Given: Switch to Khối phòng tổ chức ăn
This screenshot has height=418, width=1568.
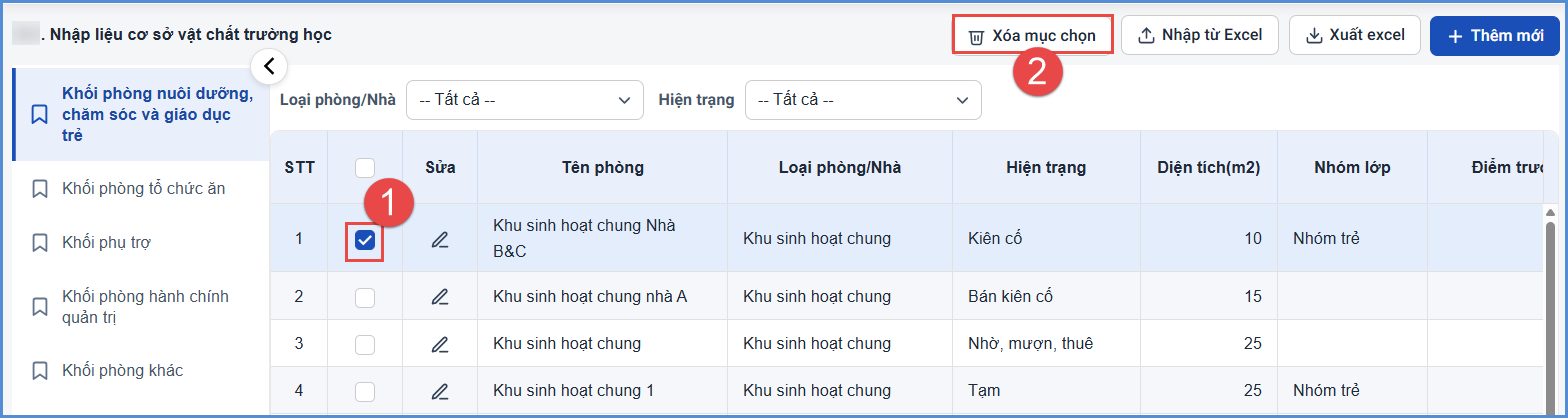Looking at the screenshot, I should (141, 188).
